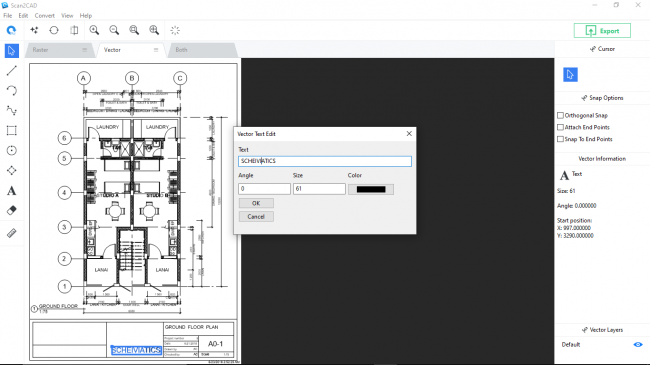Select the highlighted SCHEMATICS text in drawing
The width and height of the screenshot is (650, 365).
coord(136,350)
